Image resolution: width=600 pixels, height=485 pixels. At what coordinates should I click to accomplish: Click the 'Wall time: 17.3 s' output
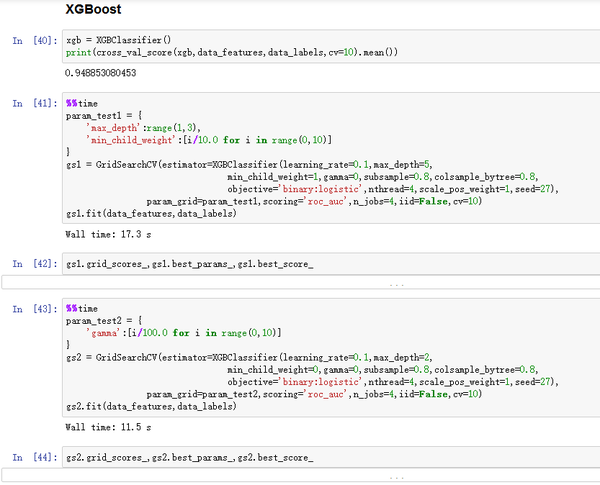pyautogui.click(x=108, y=234)
